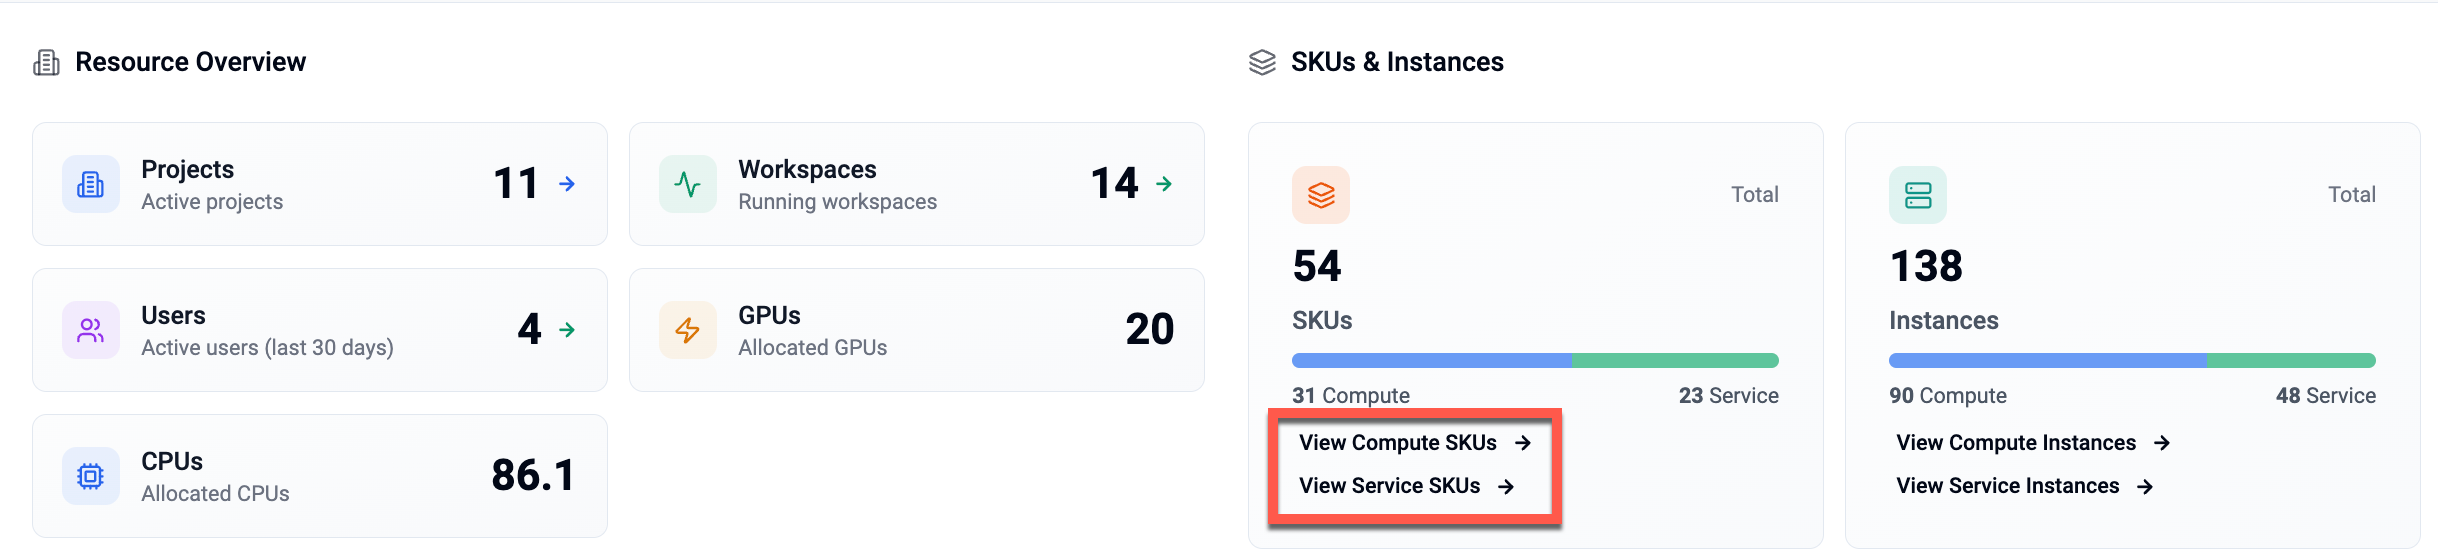
Task: Click the orange SKUs layers icon
Action: click(1320, 195)
